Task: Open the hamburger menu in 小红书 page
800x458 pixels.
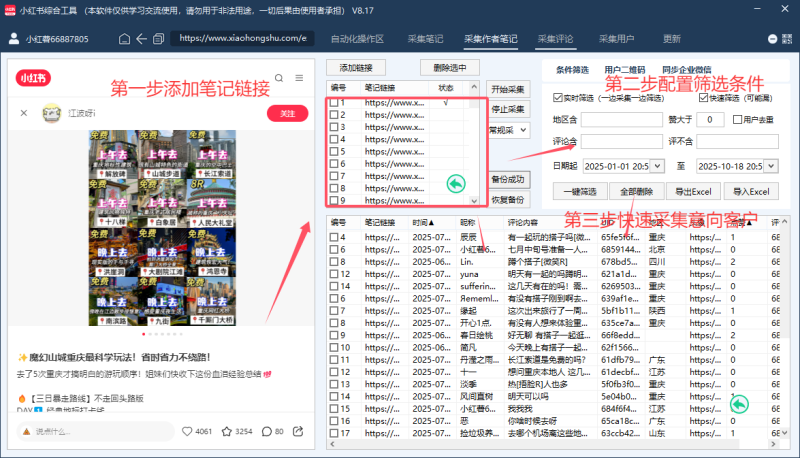Action: (x=299, y=78)
